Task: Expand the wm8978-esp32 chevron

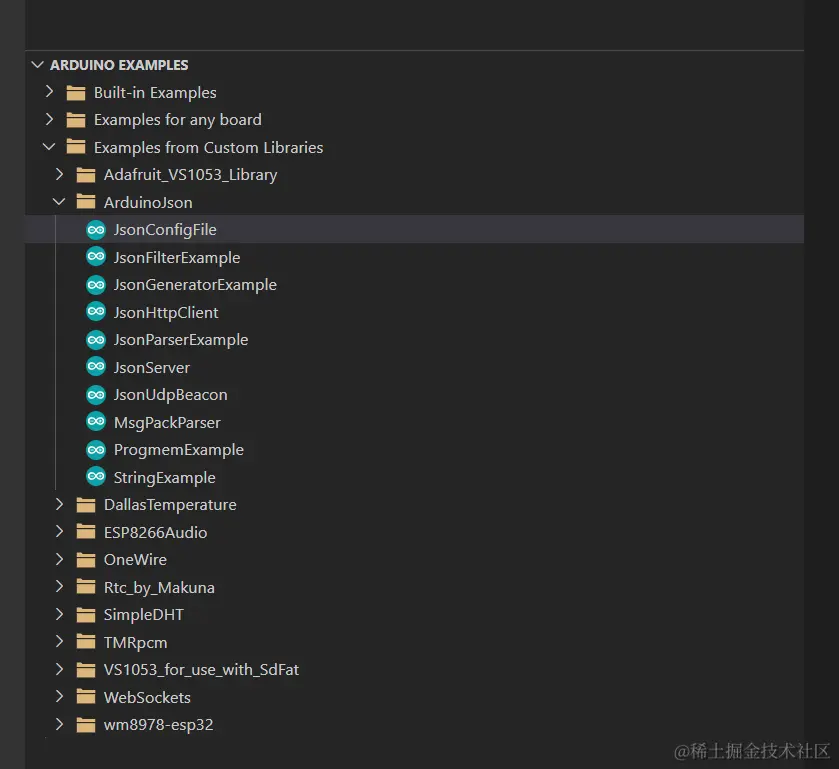Action: pyautogui.click(x=59, y=724)
